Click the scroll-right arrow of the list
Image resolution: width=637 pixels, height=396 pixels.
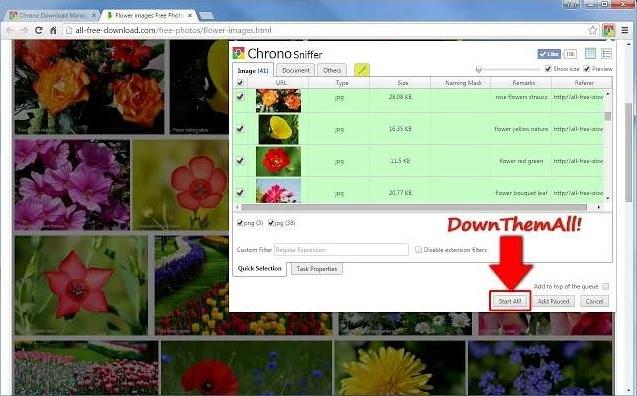tap(598, 208)
